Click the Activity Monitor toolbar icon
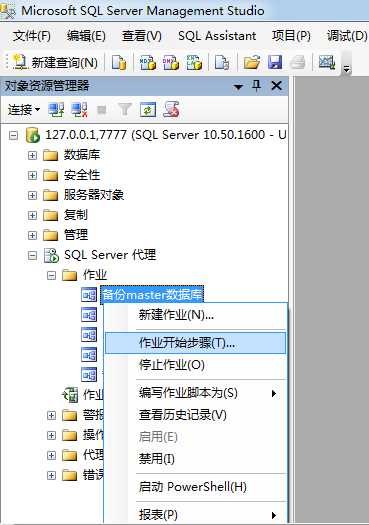Screen dimensions: 369x525 pos(327,62)
